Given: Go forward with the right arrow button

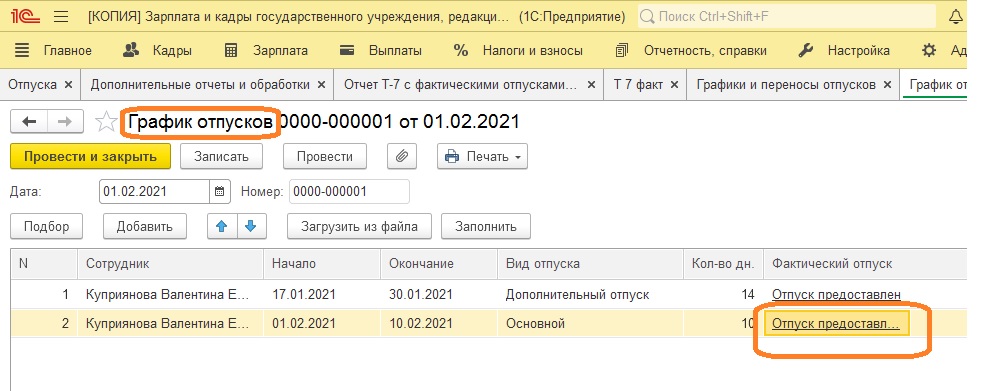Looking at the screenshot, I should coord(65,122).
